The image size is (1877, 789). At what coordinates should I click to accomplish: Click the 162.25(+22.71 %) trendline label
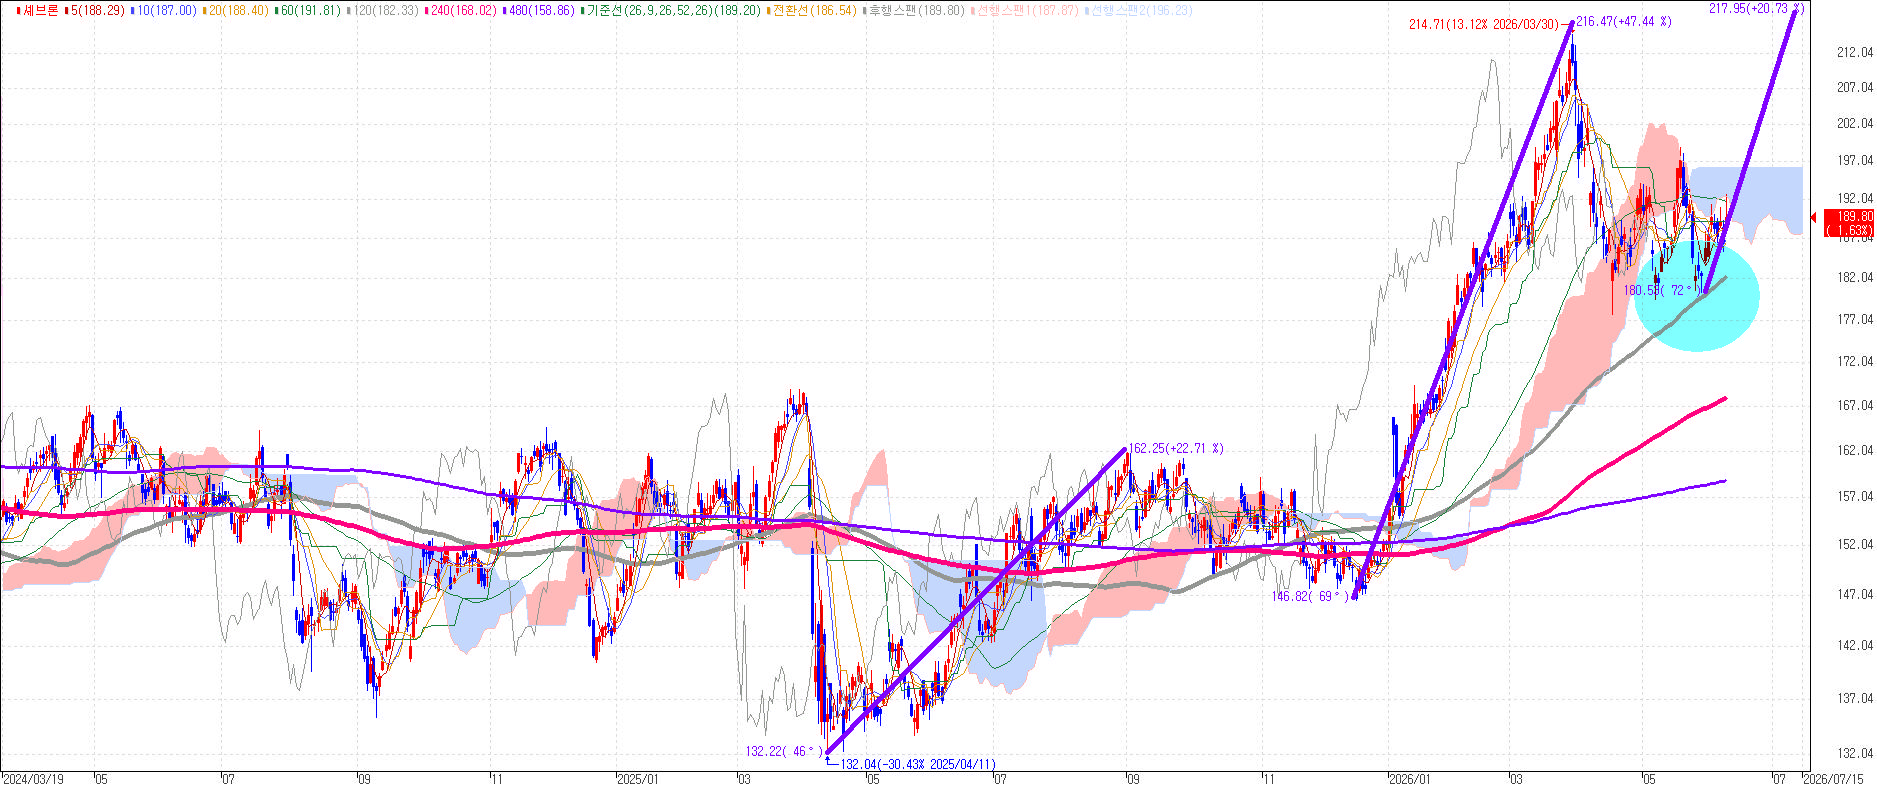point(1176,449)
